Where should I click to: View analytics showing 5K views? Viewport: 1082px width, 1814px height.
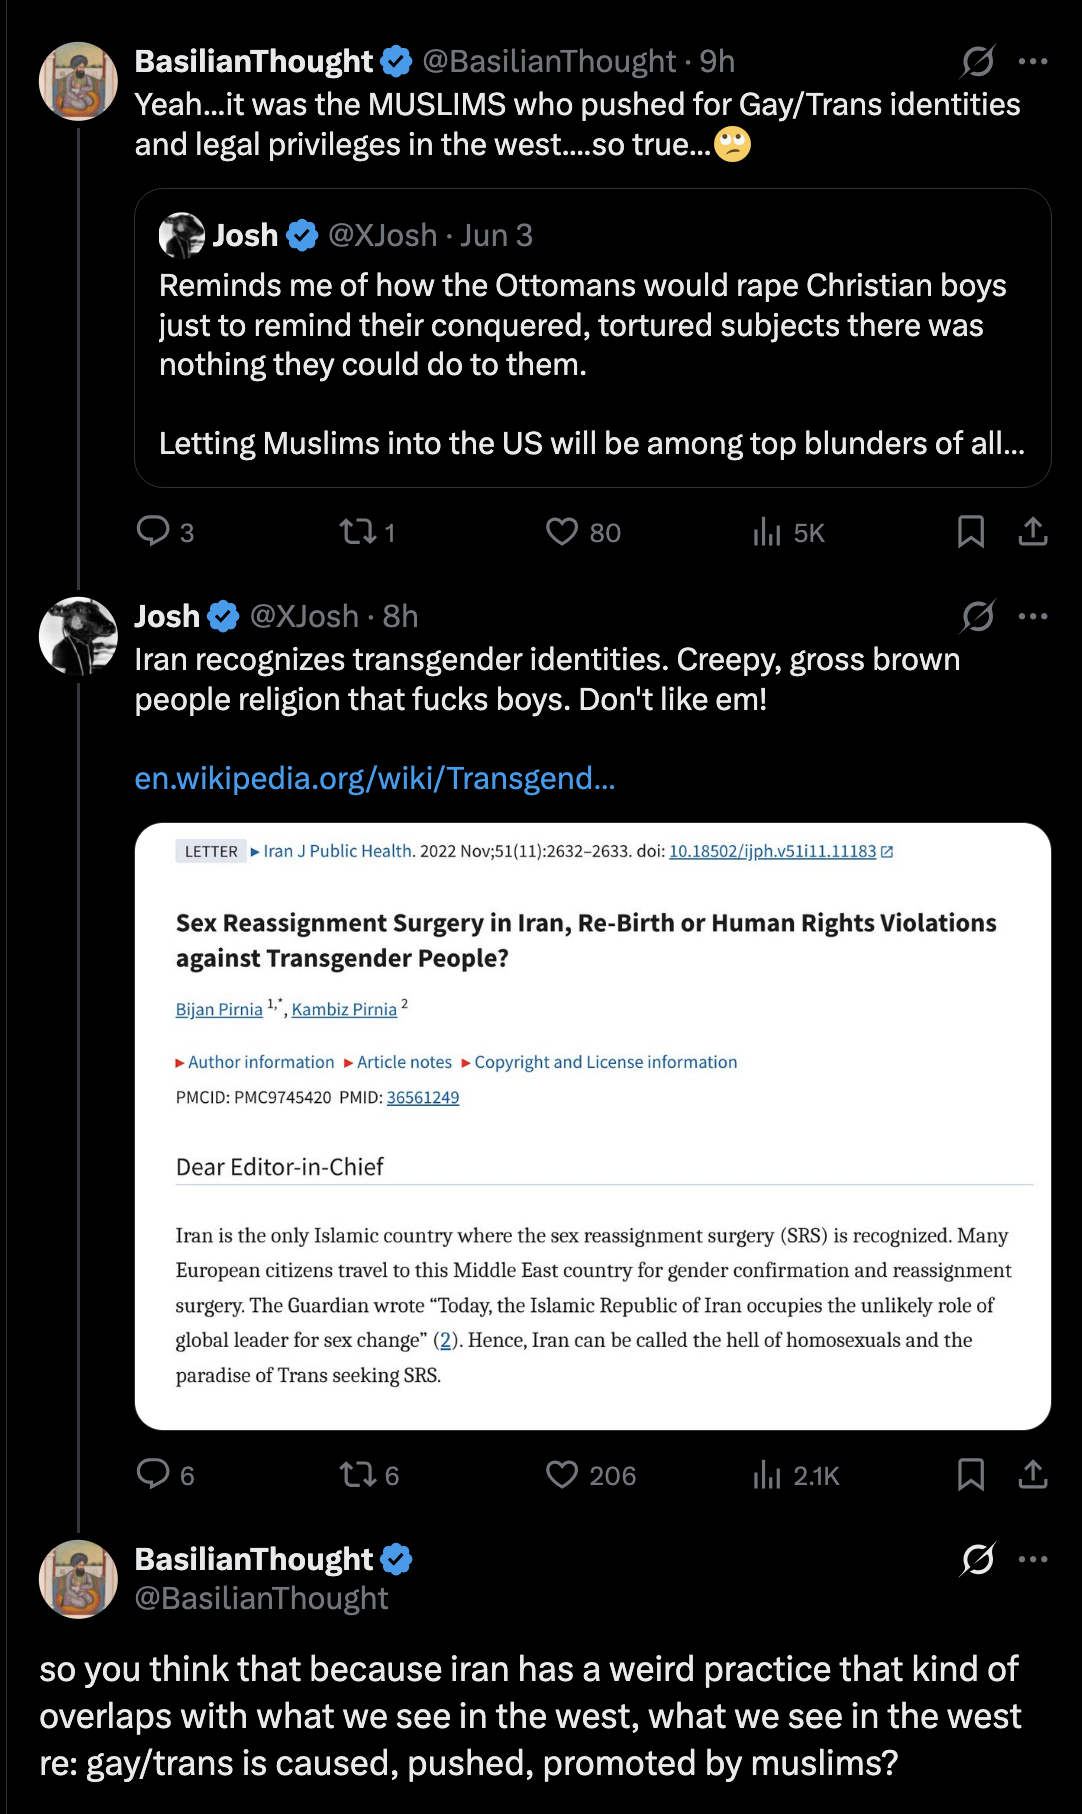[x=788, y=532]
